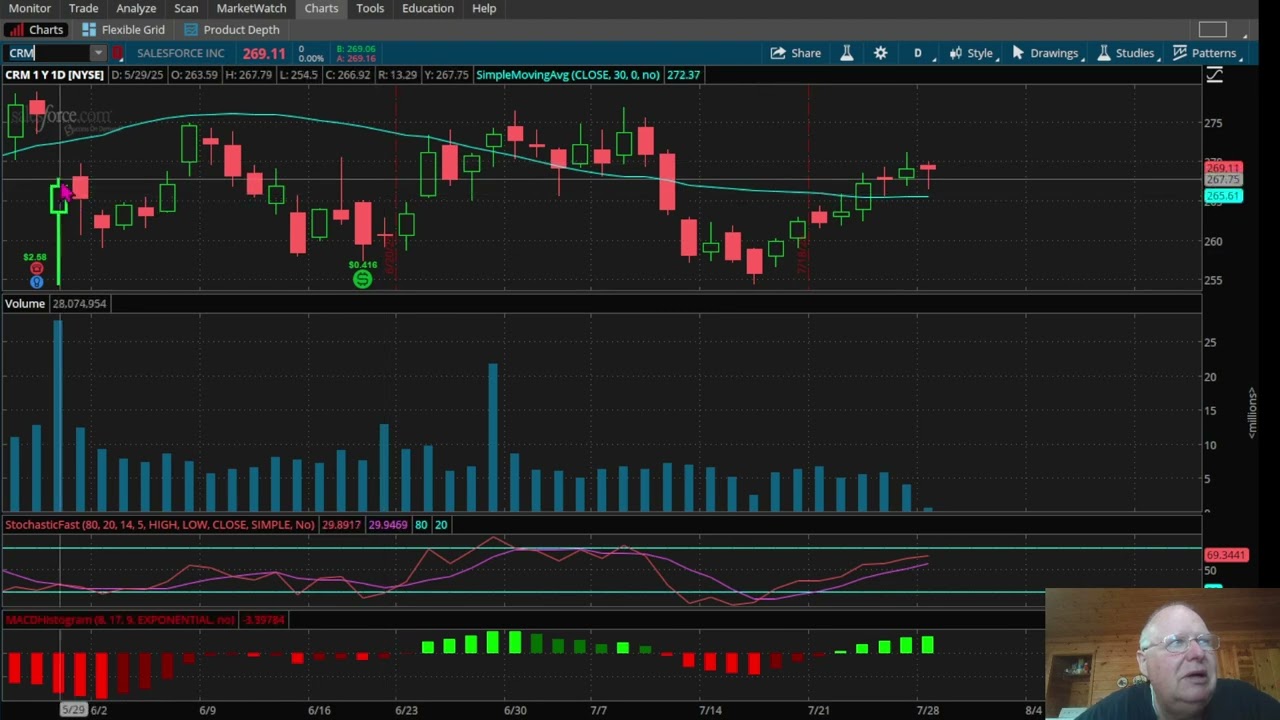Click the Volume value 28,074,954
1280x720 pixels.
79,303
